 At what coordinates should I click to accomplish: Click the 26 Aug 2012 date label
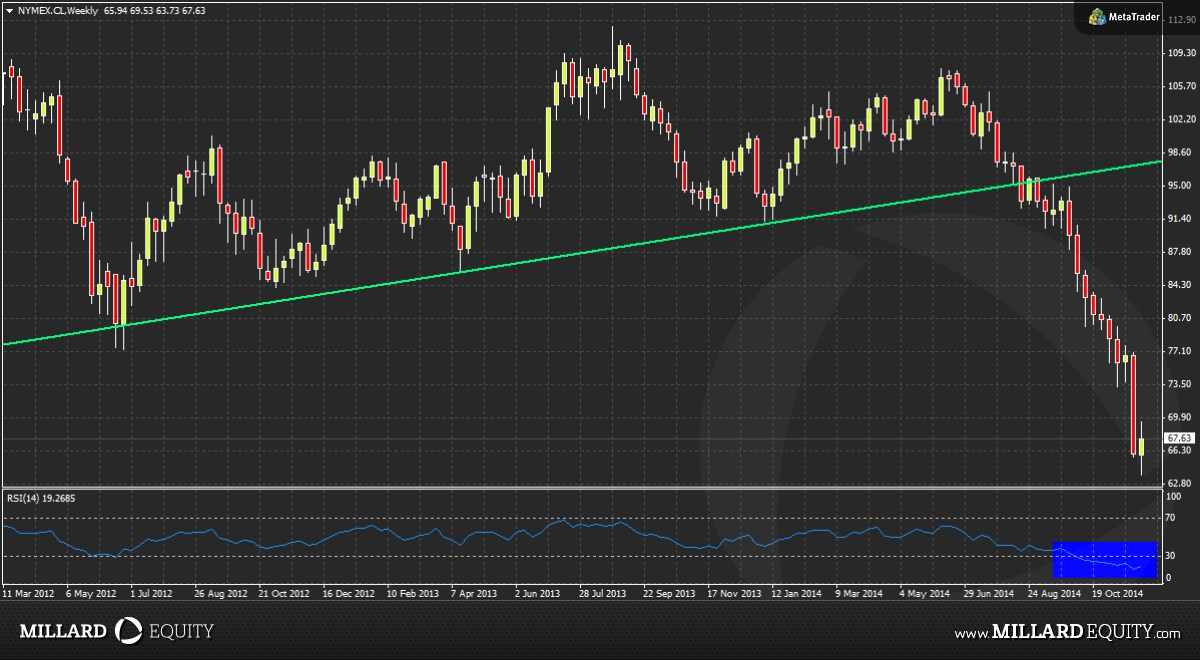point(220,593)
